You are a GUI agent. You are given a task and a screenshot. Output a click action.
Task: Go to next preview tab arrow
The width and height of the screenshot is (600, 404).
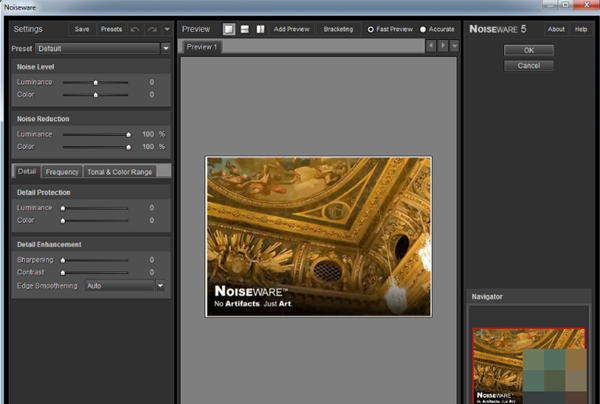coord(443,46)
